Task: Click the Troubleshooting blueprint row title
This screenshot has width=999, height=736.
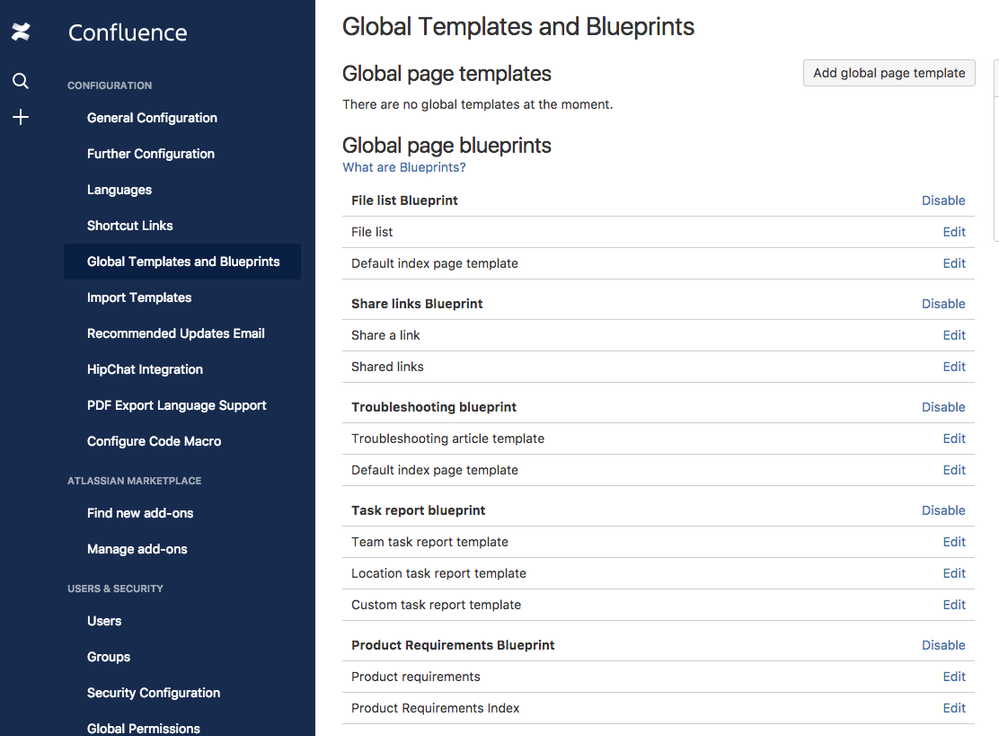Action: coord(433,407)
